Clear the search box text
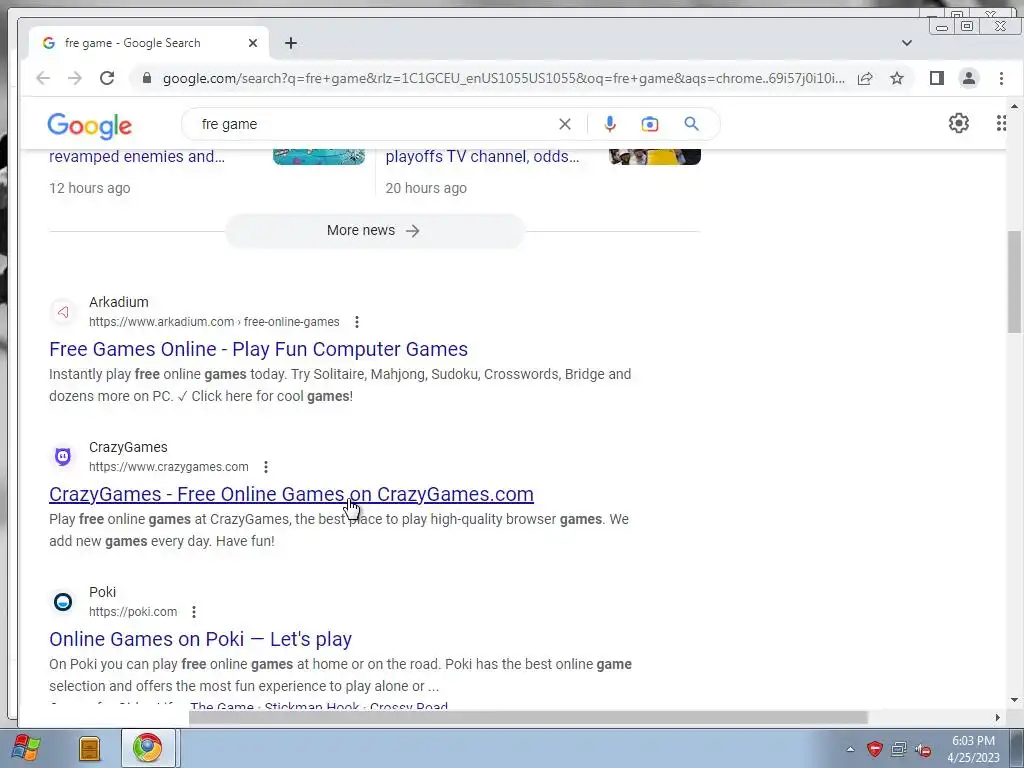Screen dimensions: 1024x768 coord(565,124)
